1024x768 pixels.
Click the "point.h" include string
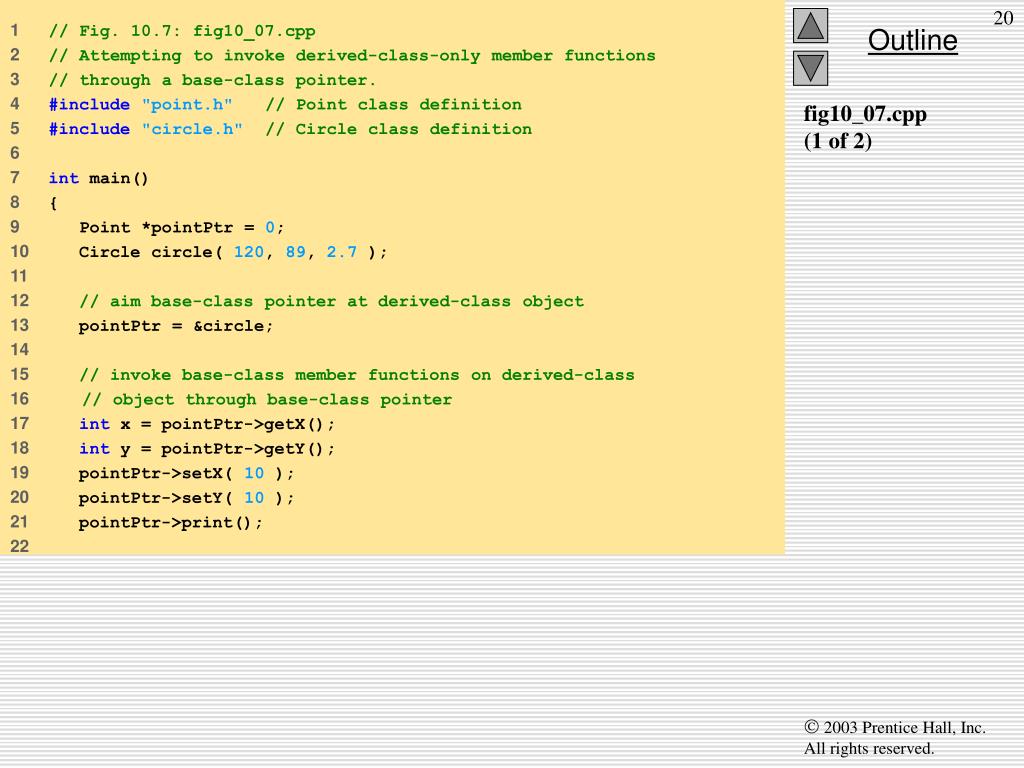click(x=187, y=104)
